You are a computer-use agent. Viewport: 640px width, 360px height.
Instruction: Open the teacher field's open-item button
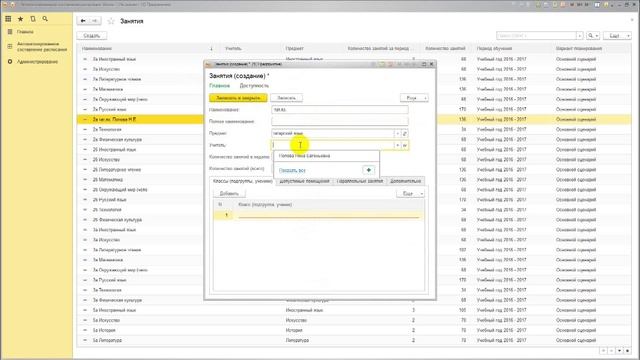click(x=405, y=145)
